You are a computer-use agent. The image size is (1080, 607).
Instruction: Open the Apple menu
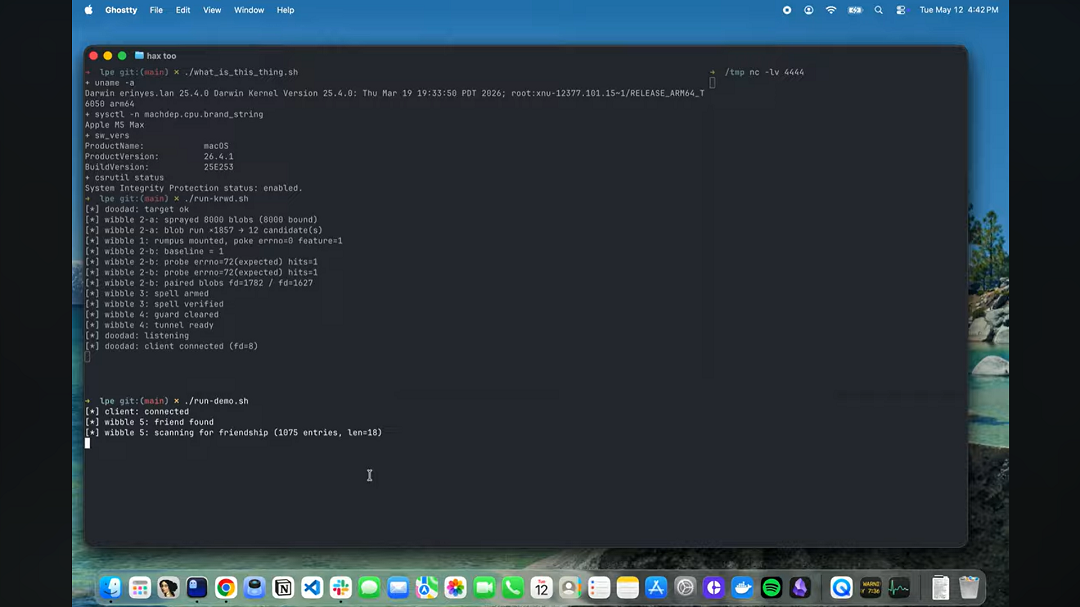(x=89, y=10)
